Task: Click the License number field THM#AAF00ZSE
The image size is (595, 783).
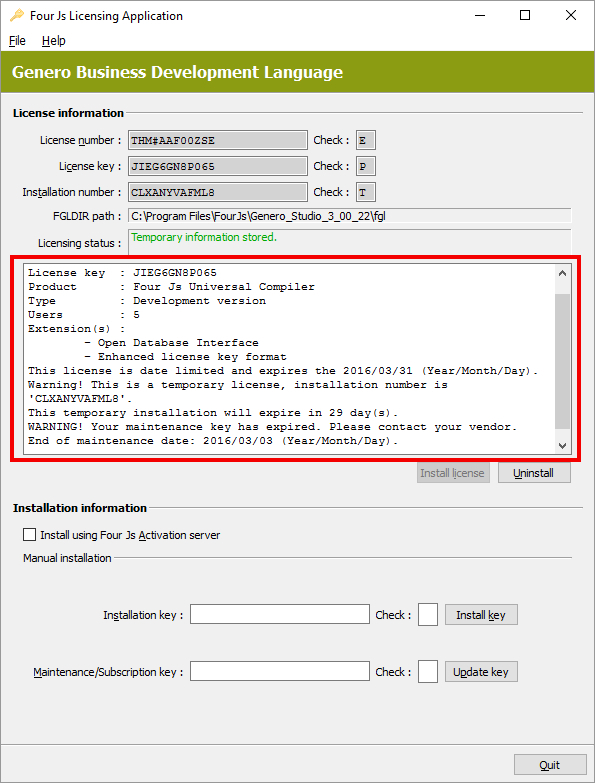Action: tap(218, 140)
